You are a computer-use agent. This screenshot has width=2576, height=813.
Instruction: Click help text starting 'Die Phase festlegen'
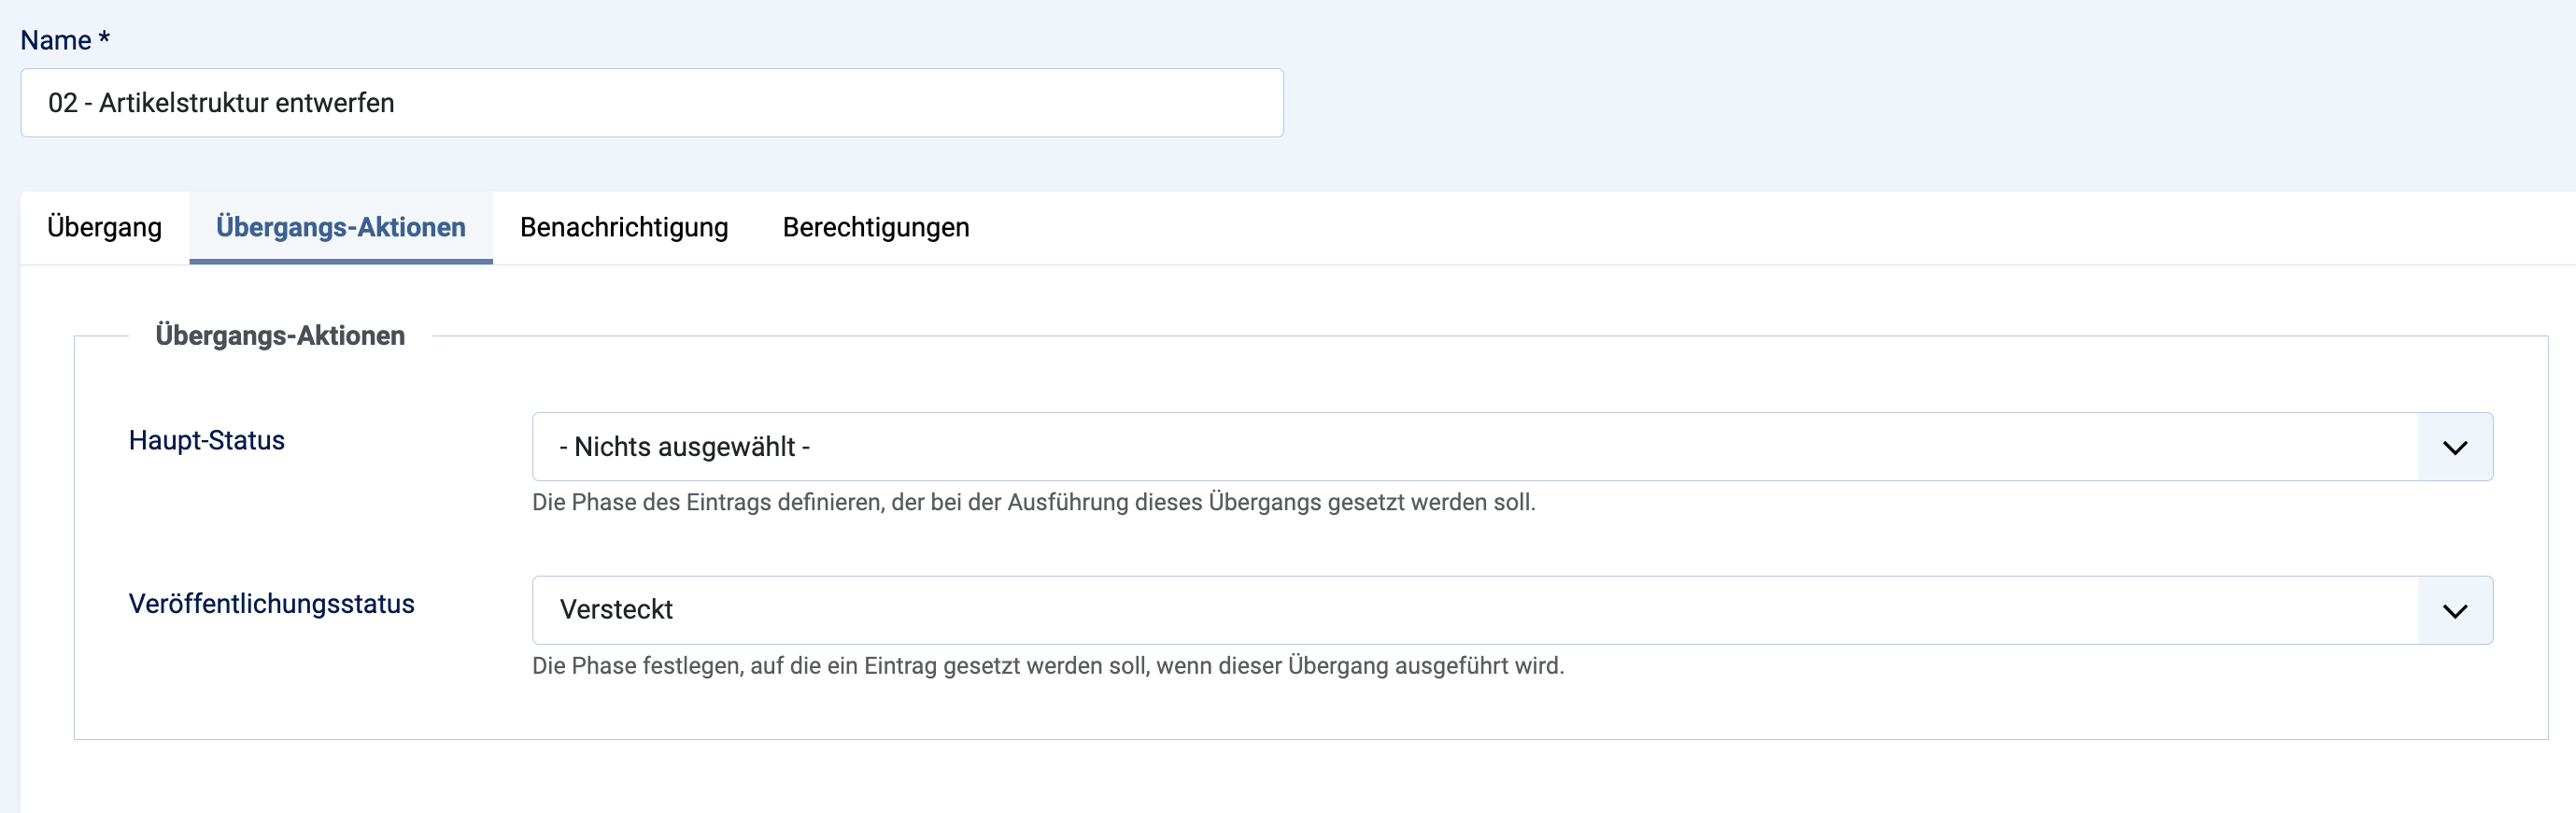1048,666
